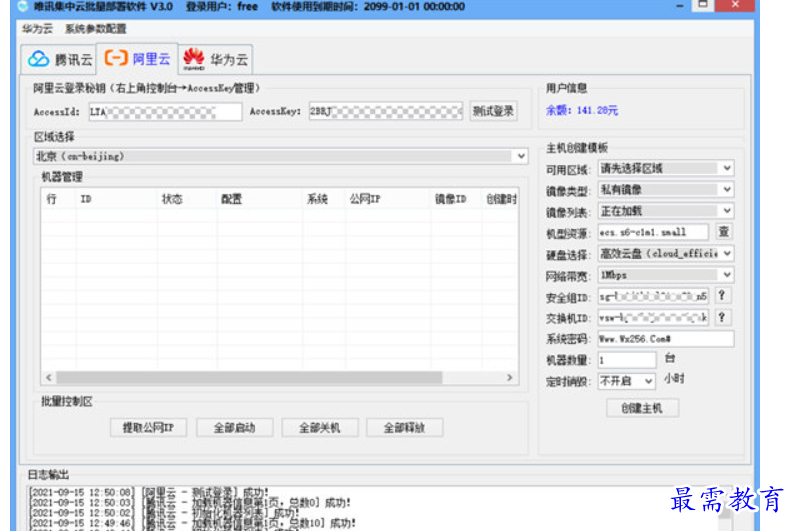Click the 全部释放 button

point(404,428)
